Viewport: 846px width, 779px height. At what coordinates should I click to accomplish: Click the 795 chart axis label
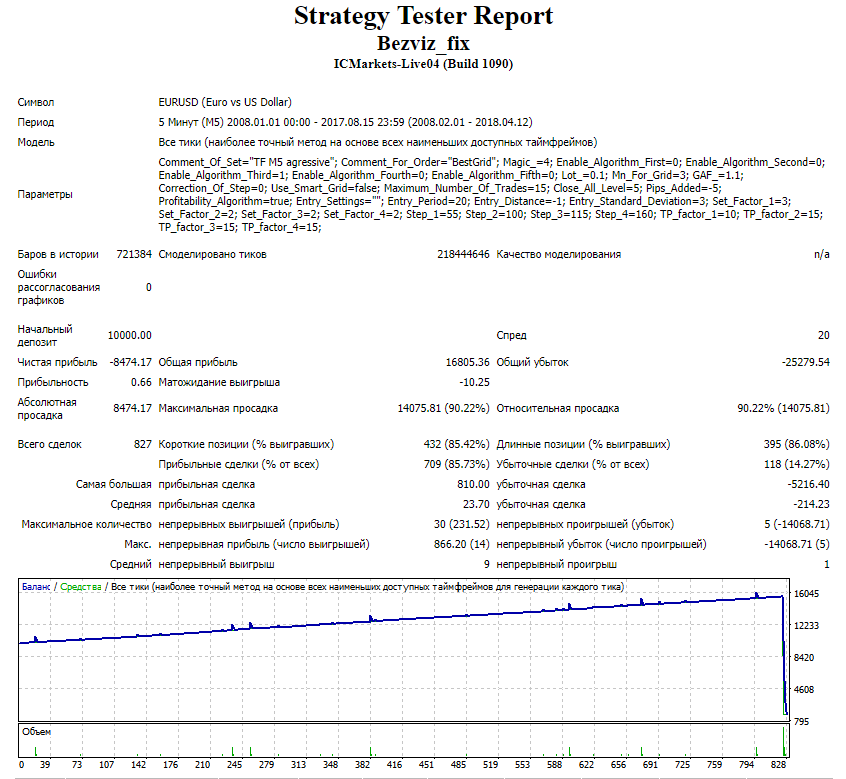pos(802,722)
